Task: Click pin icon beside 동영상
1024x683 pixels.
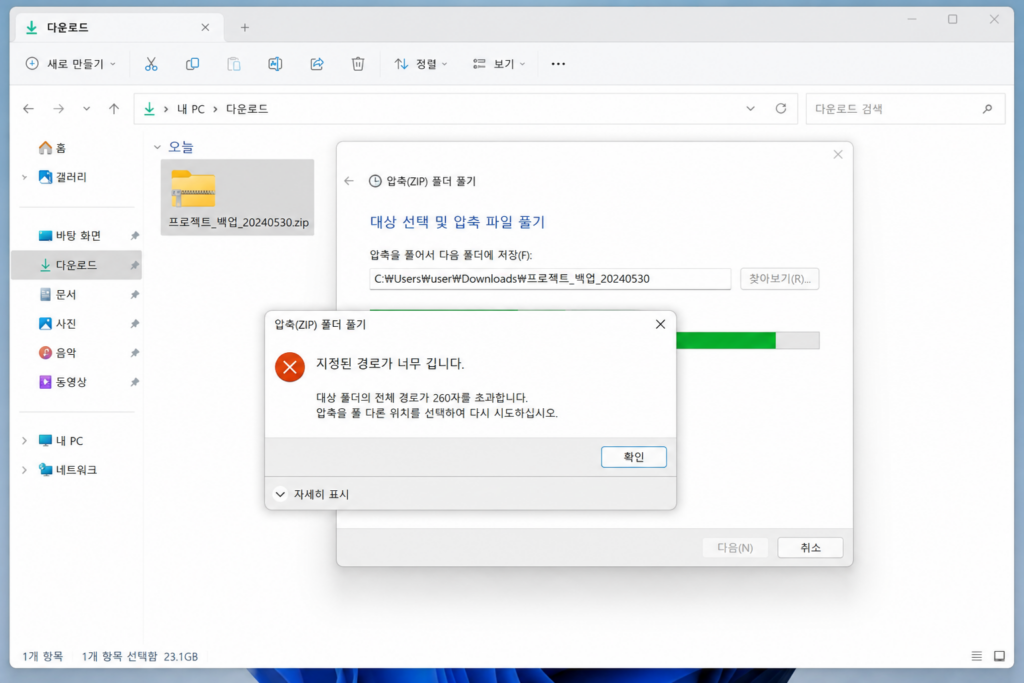Action: tap(135, 382)
